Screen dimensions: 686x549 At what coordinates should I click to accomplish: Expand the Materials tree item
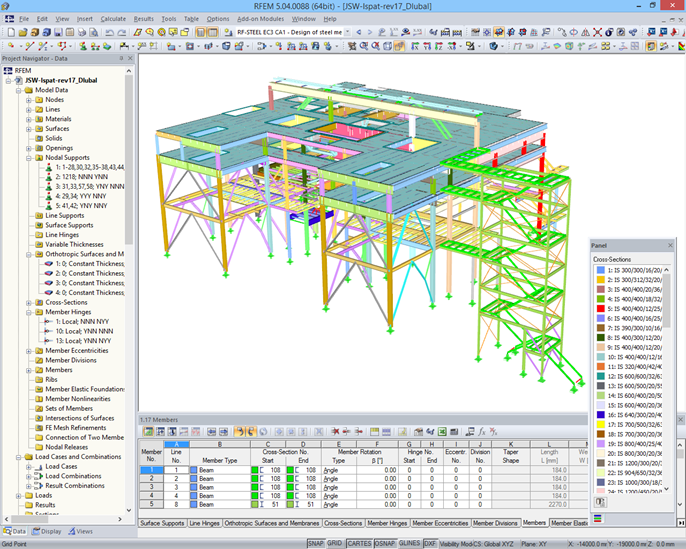pyautogui.click(x=28, y=119)
